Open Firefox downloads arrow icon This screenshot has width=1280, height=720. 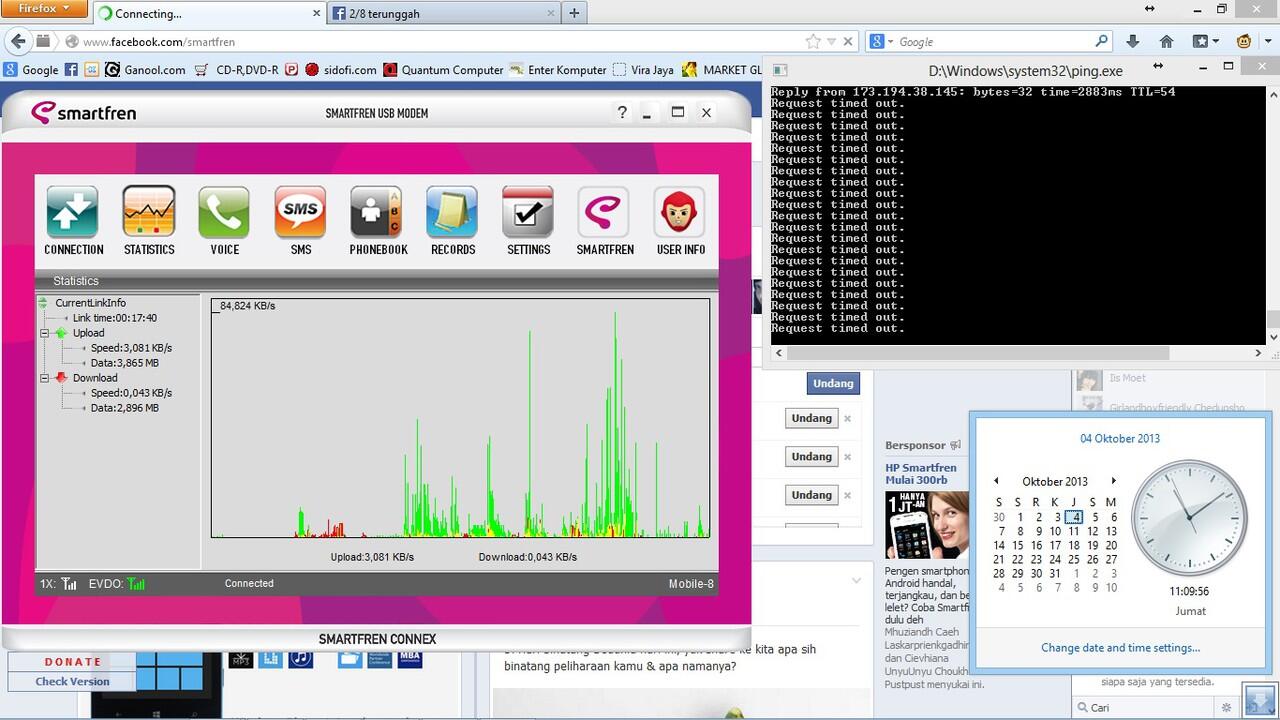1132,42
